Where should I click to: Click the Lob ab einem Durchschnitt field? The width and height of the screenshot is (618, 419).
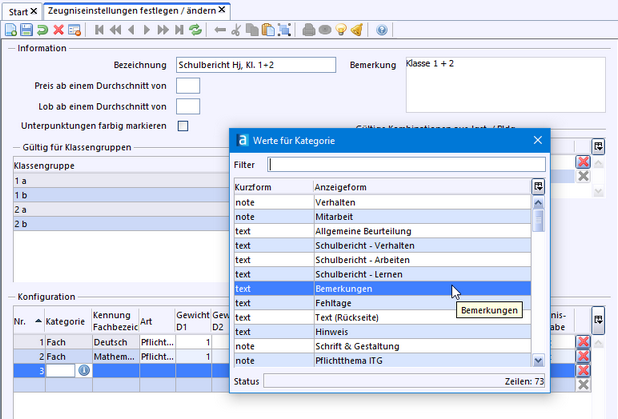pos(188,106)
